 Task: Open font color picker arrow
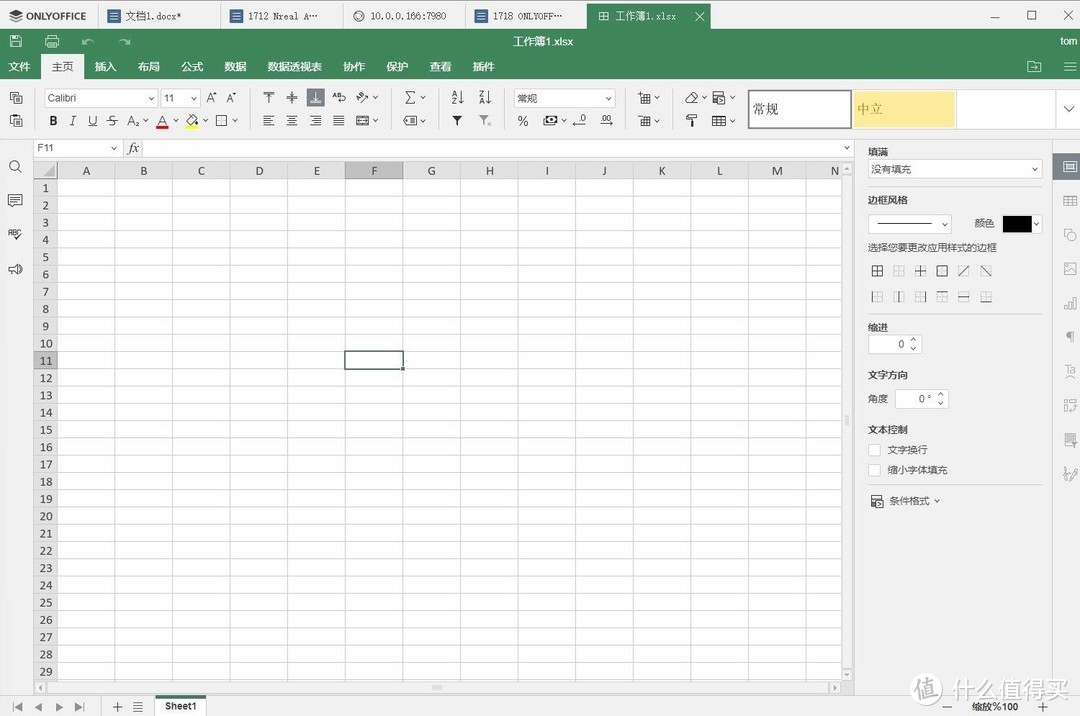coord(176,120)
